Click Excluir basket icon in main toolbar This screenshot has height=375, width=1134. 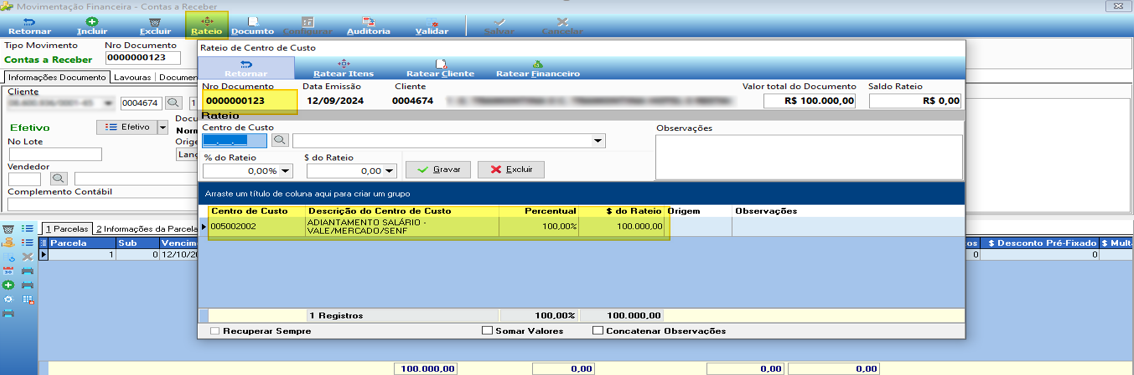(x=155, y=27)
